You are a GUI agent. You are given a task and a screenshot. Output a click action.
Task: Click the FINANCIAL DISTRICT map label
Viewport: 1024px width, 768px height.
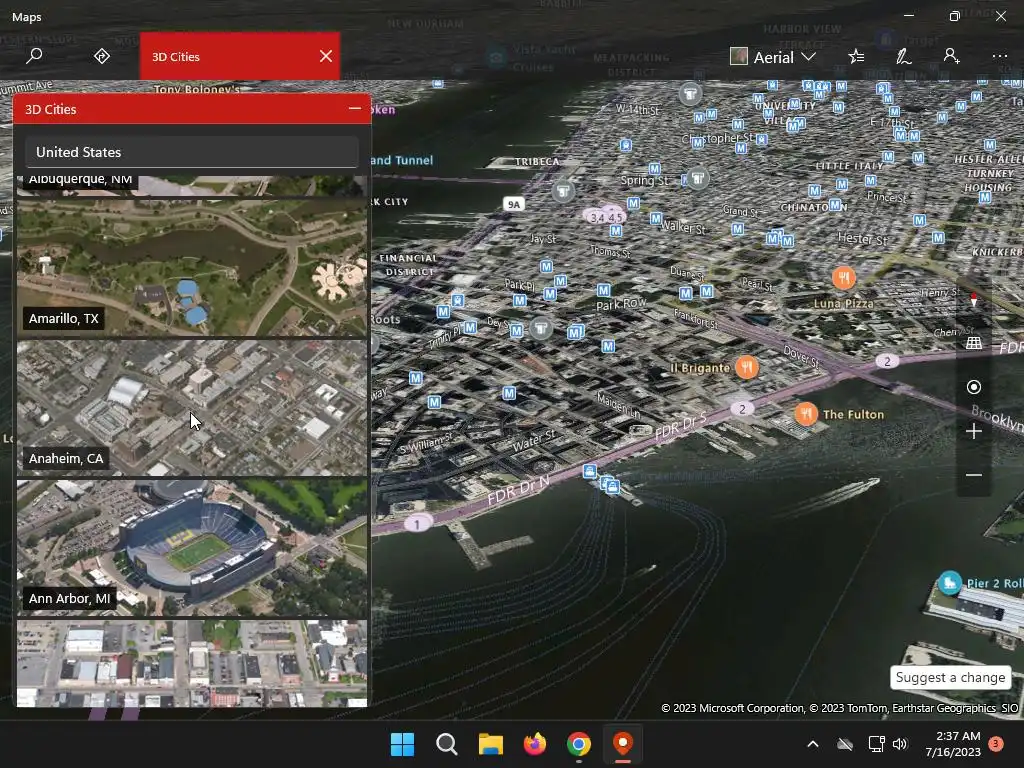click(409, 264)
